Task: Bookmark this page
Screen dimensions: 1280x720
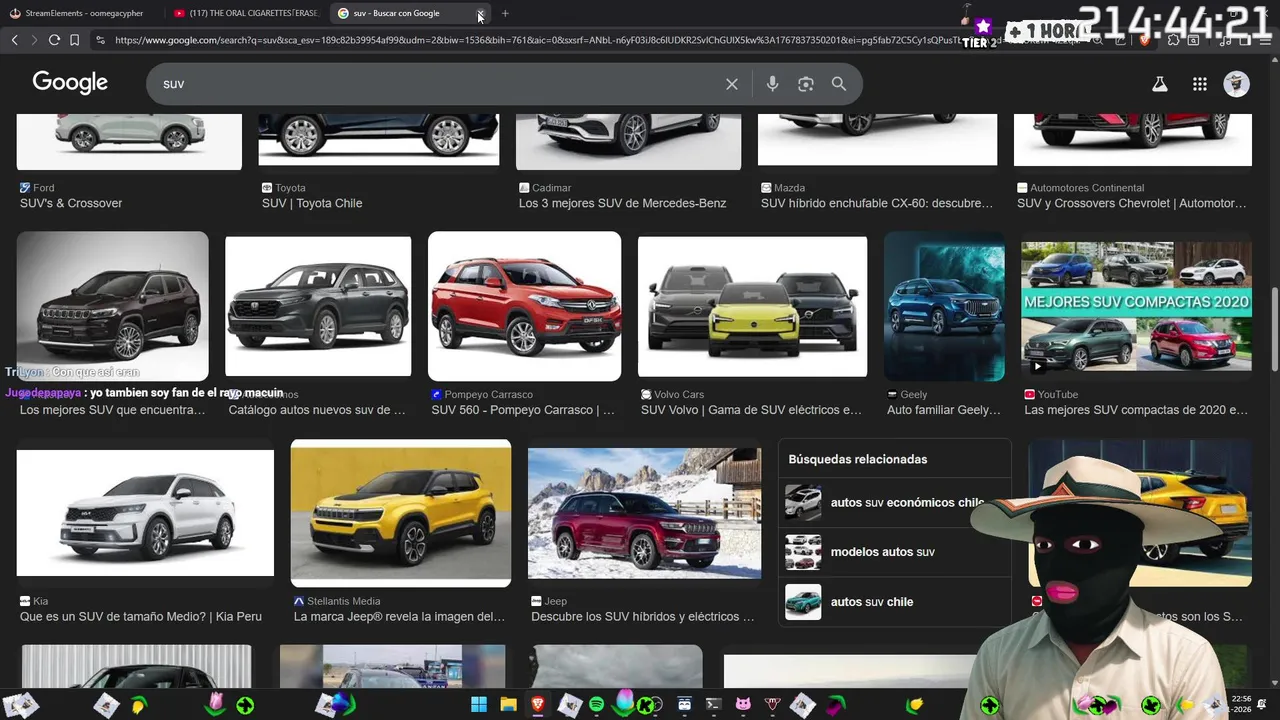Action: [x=74, y=40]
